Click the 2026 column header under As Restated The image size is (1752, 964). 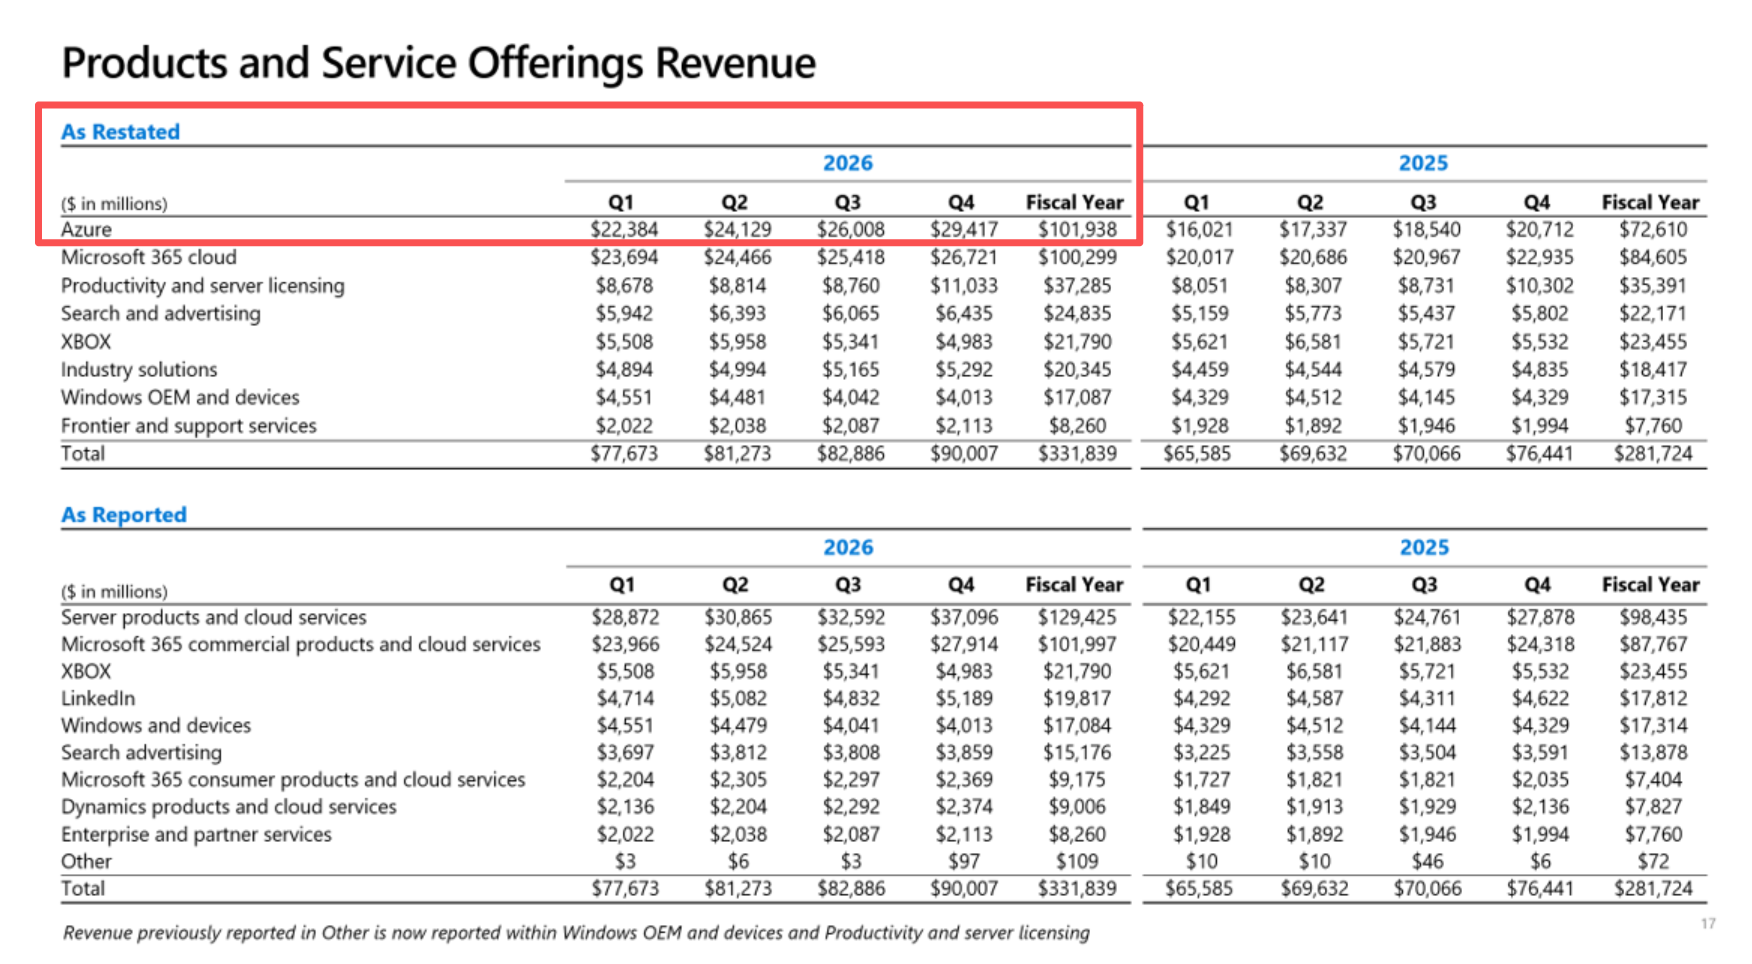pos(848,163)
